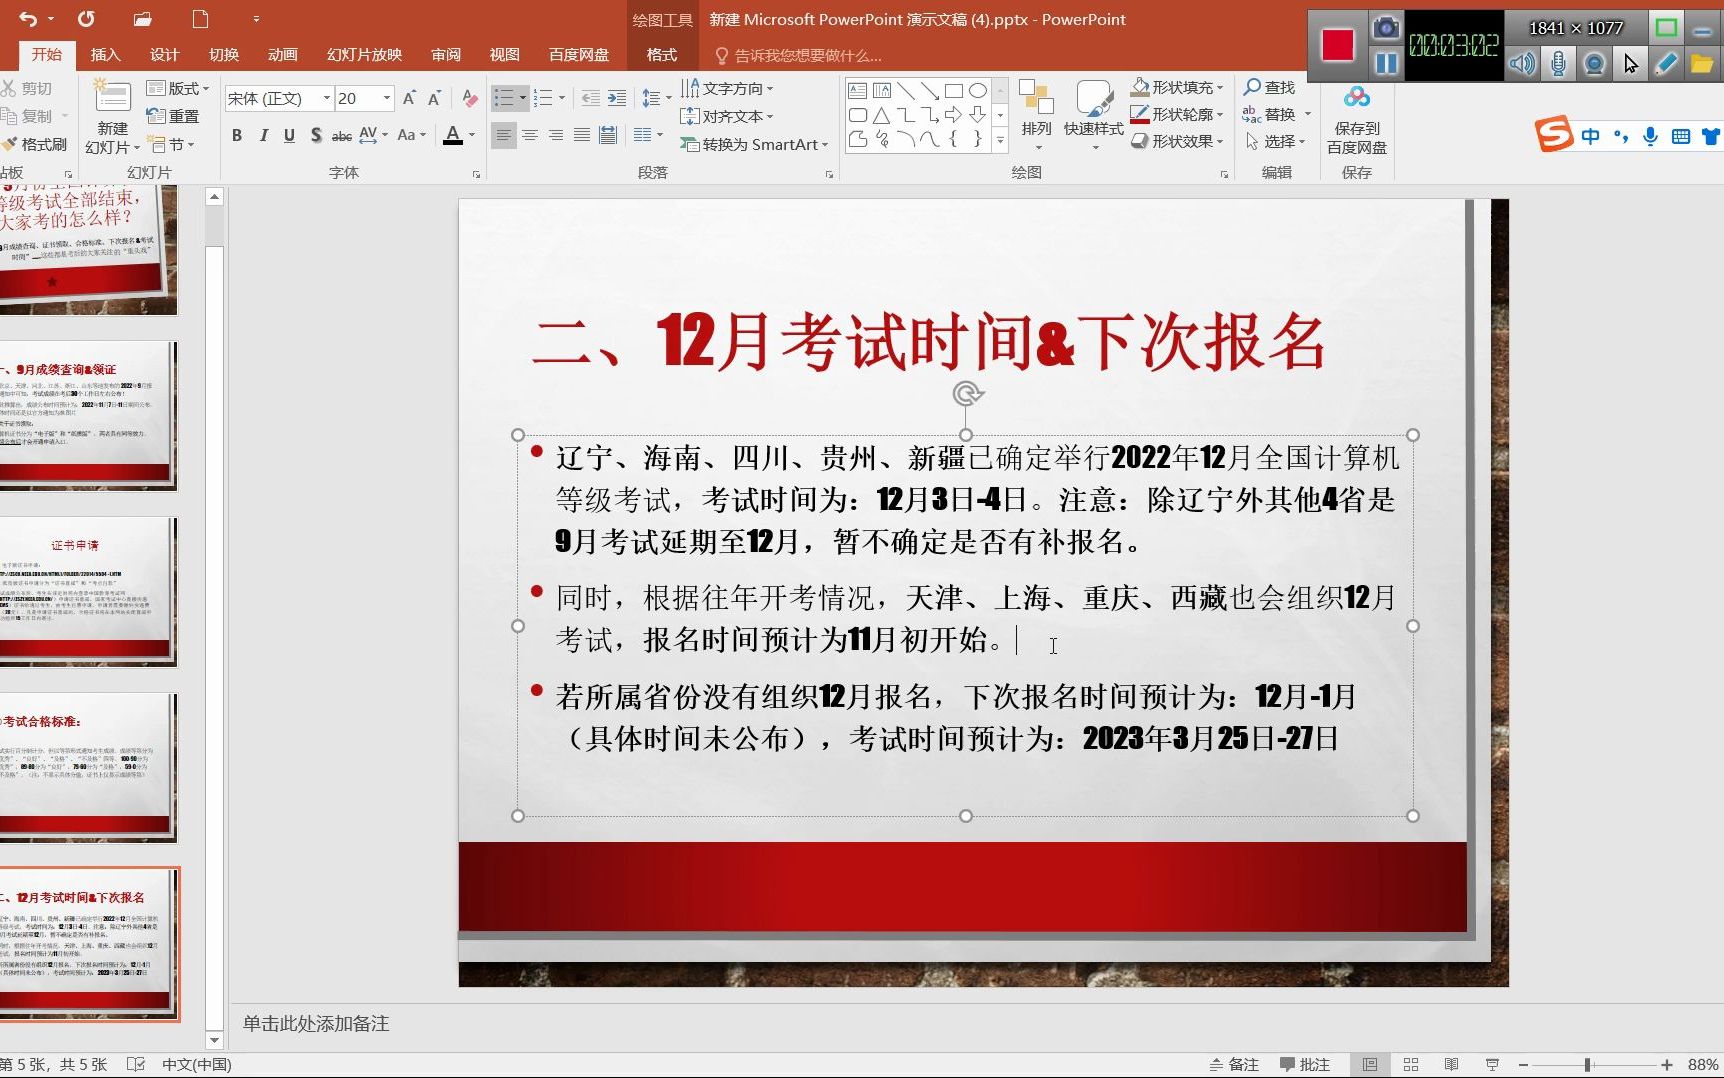
Task: Switch to the 插入 ribbon tab
Action: click(105, 54)
